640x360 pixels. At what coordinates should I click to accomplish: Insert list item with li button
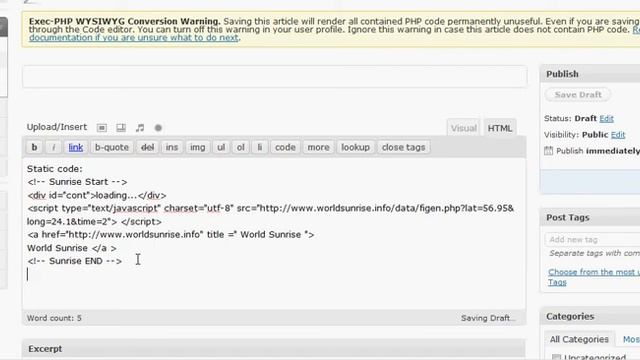[x=260, y=147]
